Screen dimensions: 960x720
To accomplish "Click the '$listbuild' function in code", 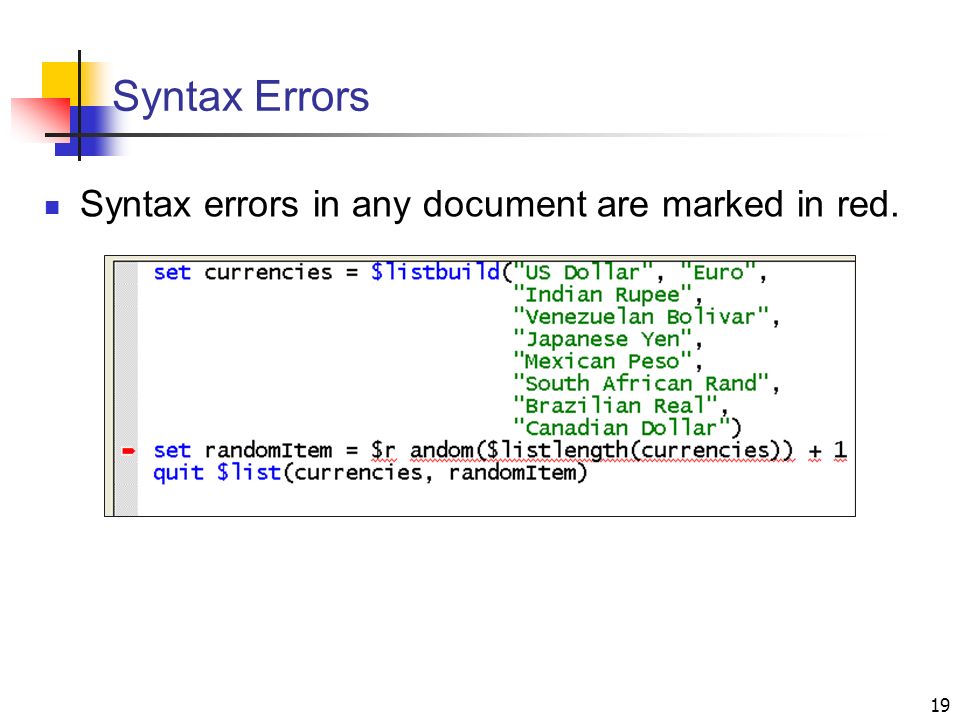I will pyautogui.click(x=435, y=272).
